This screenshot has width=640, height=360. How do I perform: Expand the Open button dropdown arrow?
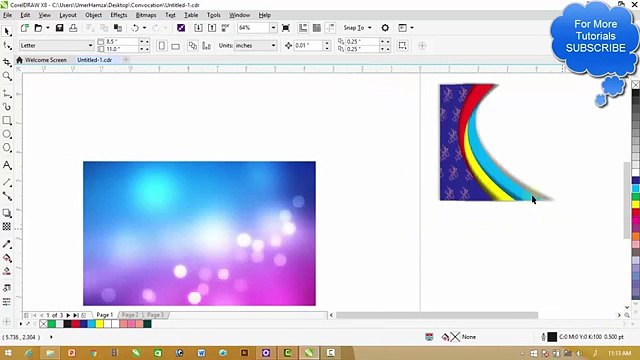pyautogui.click(x=47, y=28)
